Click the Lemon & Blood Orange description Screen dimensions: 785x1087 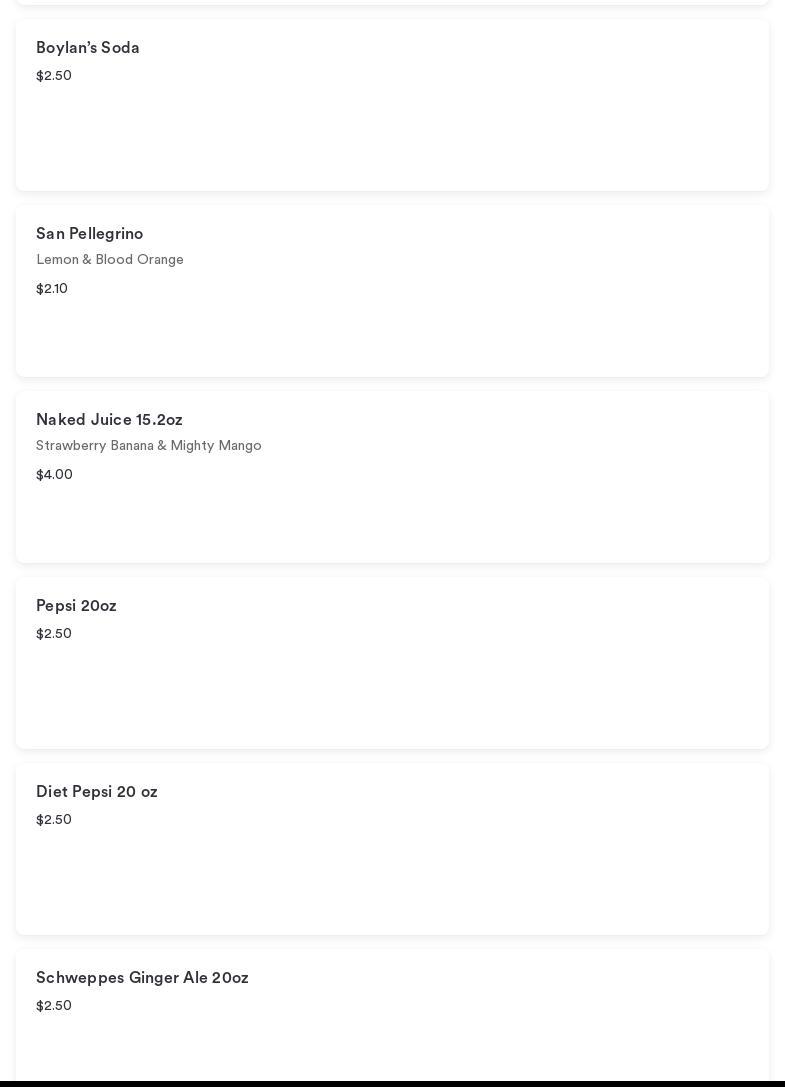(110, 260)
